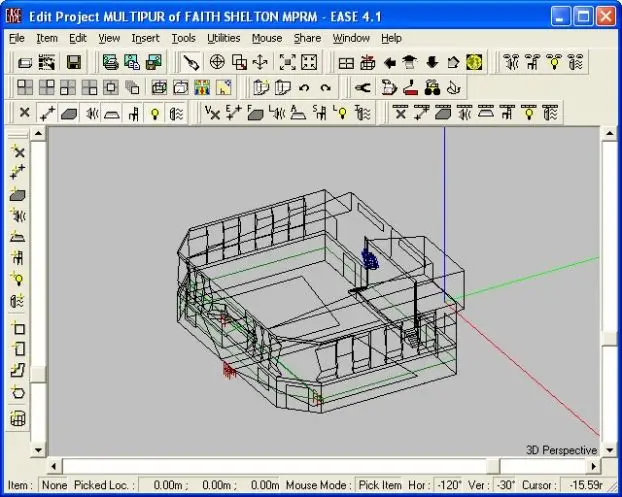The height and width of the screenshot is (497, 622).
Task: Click the -120° Hor angle value
Action: [x=449, y=485]
